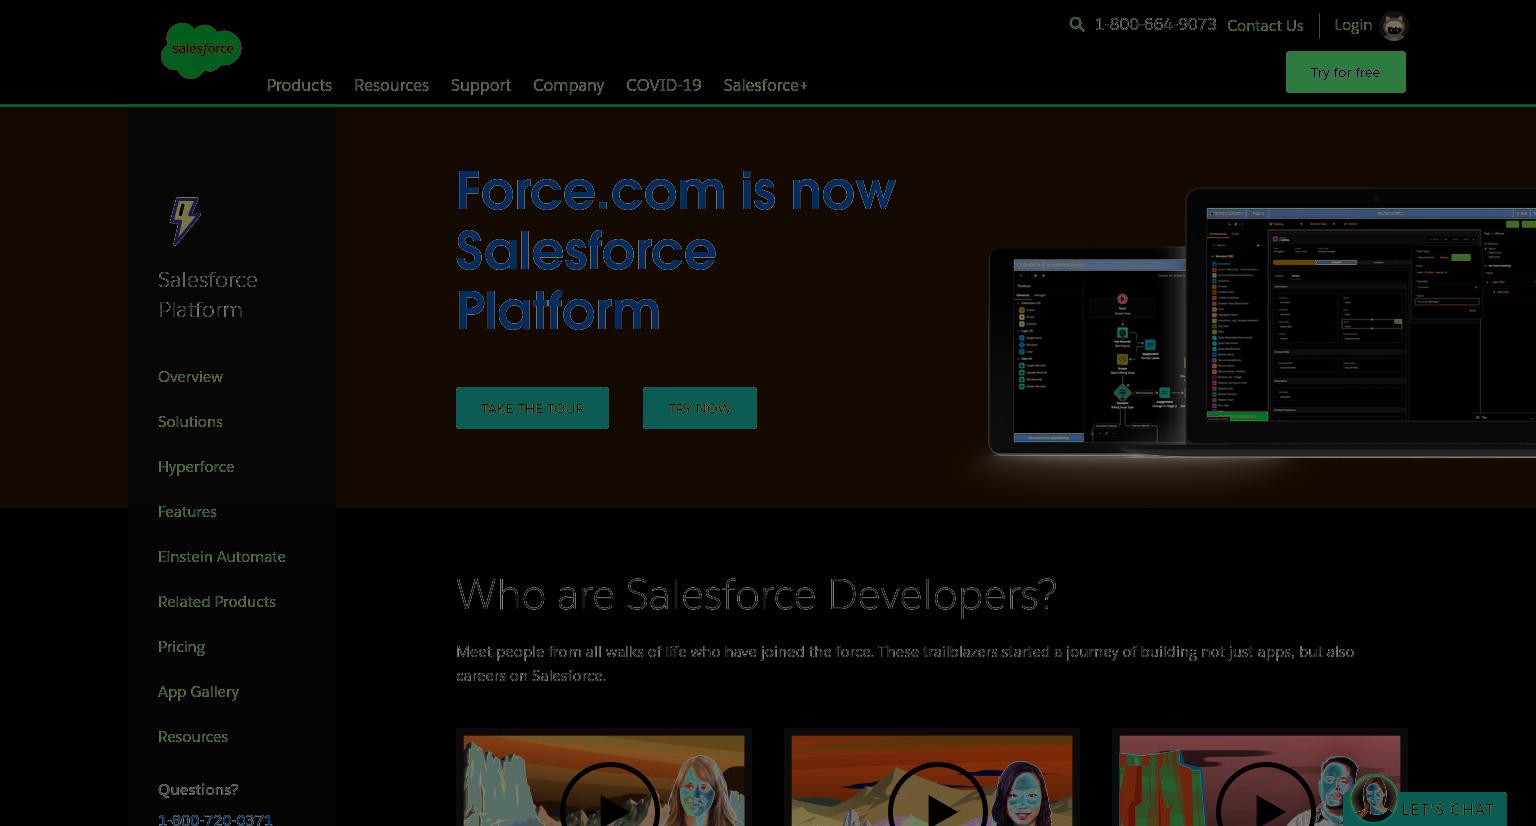This screenshot has height=826, width=1536.
Task: Click the 'Who are Salesforce Developers?' heading
Action: point(756,595)
